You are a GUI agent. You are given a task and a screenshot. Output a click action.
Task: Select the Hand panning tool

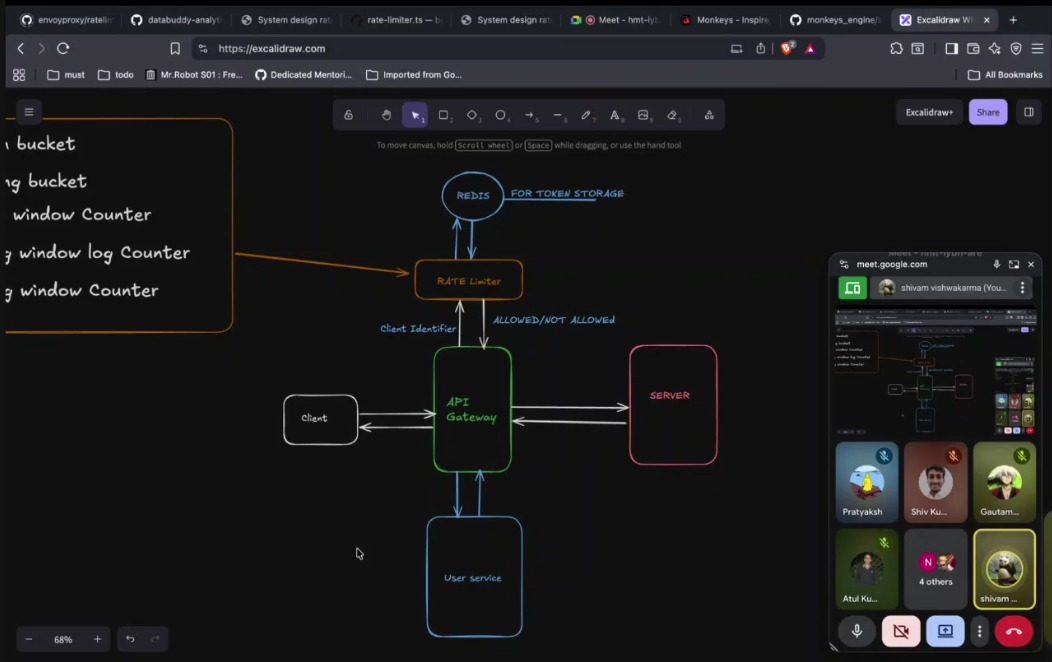pyautogui.click(x=386, y=115)
